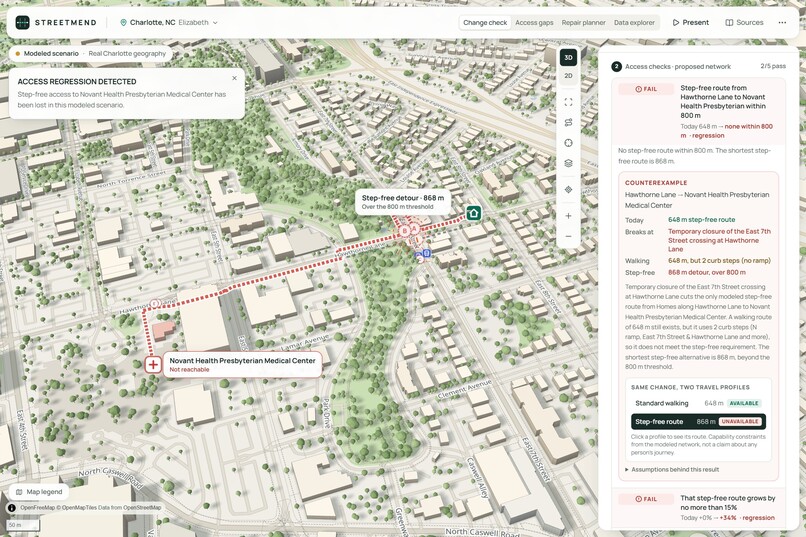
Task: Zoom out with the minus button
Action: point(568,236)
